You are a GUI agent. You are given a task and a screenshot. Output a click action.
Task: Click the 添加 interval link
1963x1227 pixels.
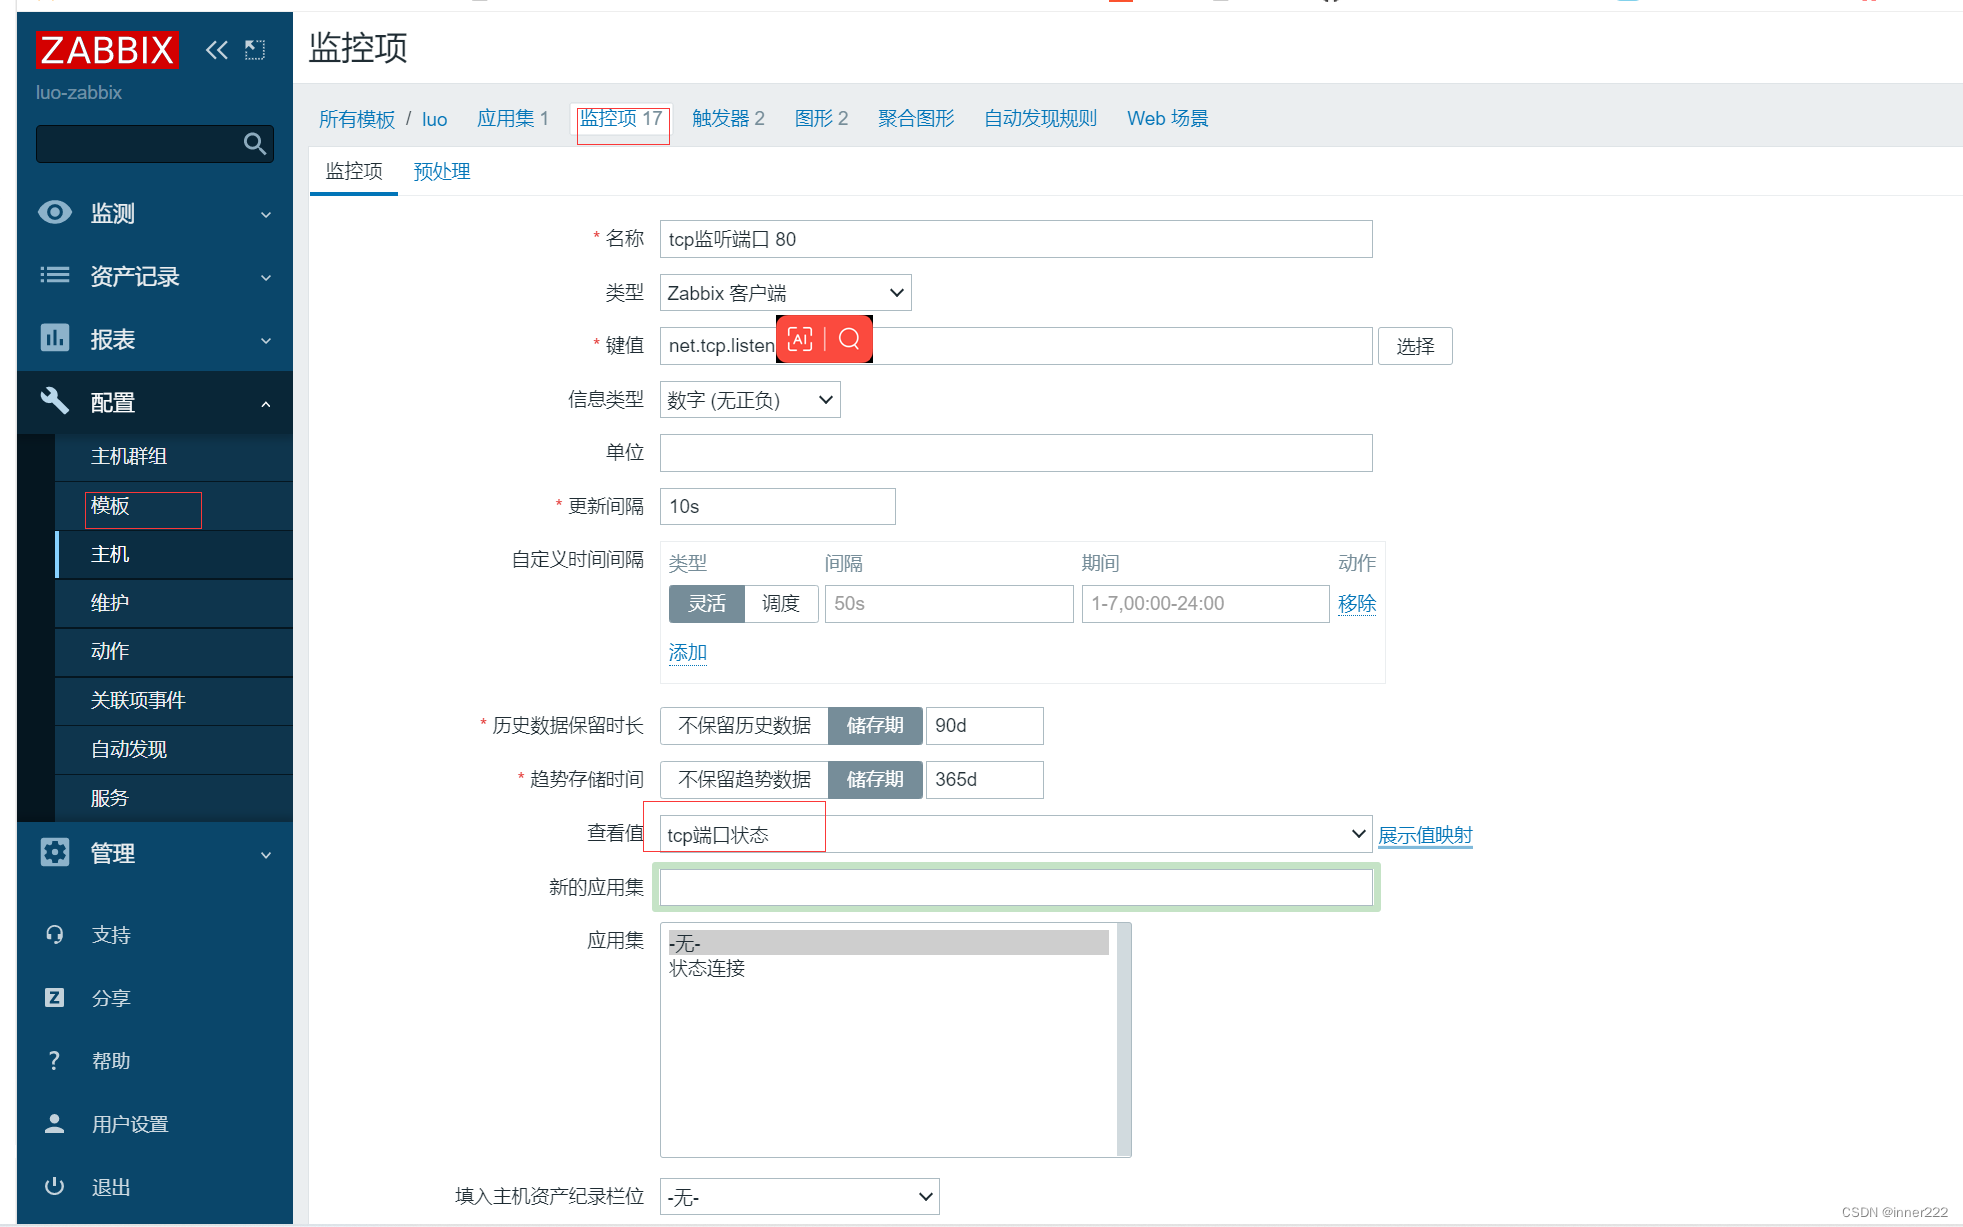pos(687,653)
